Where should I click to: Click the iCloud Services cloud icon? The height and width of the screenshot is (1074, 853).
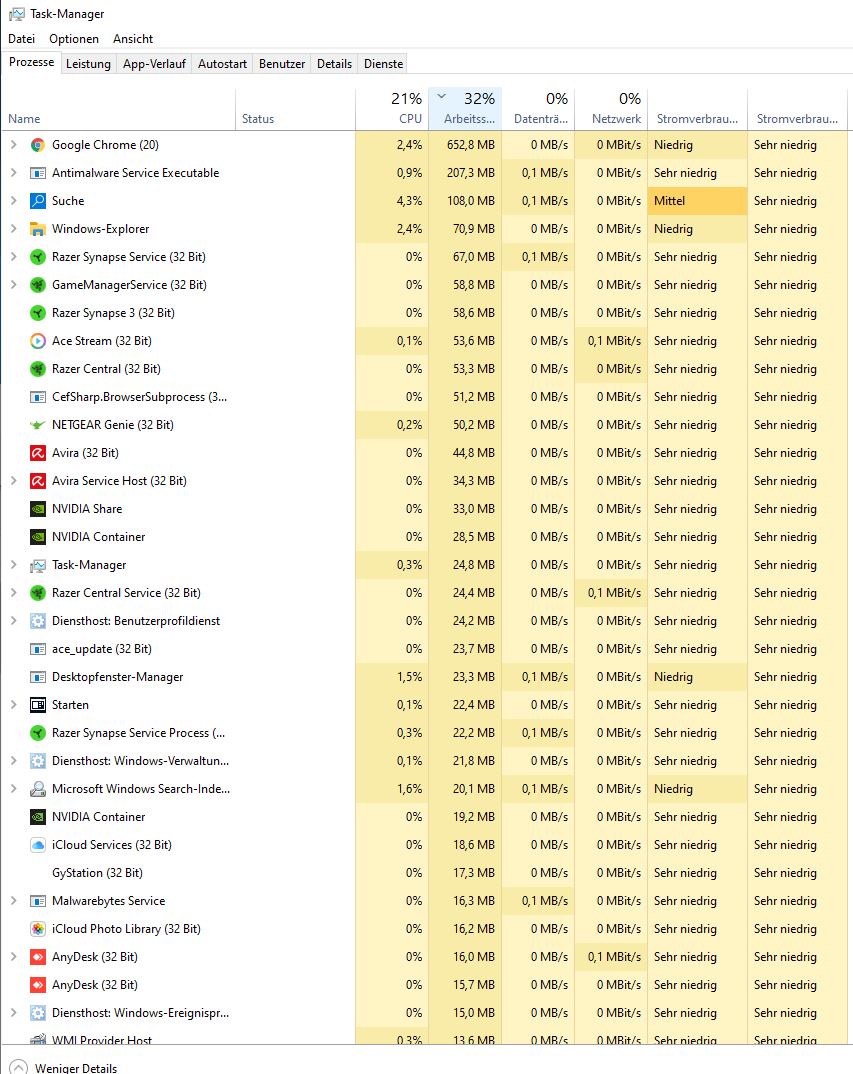pos(38,845)
